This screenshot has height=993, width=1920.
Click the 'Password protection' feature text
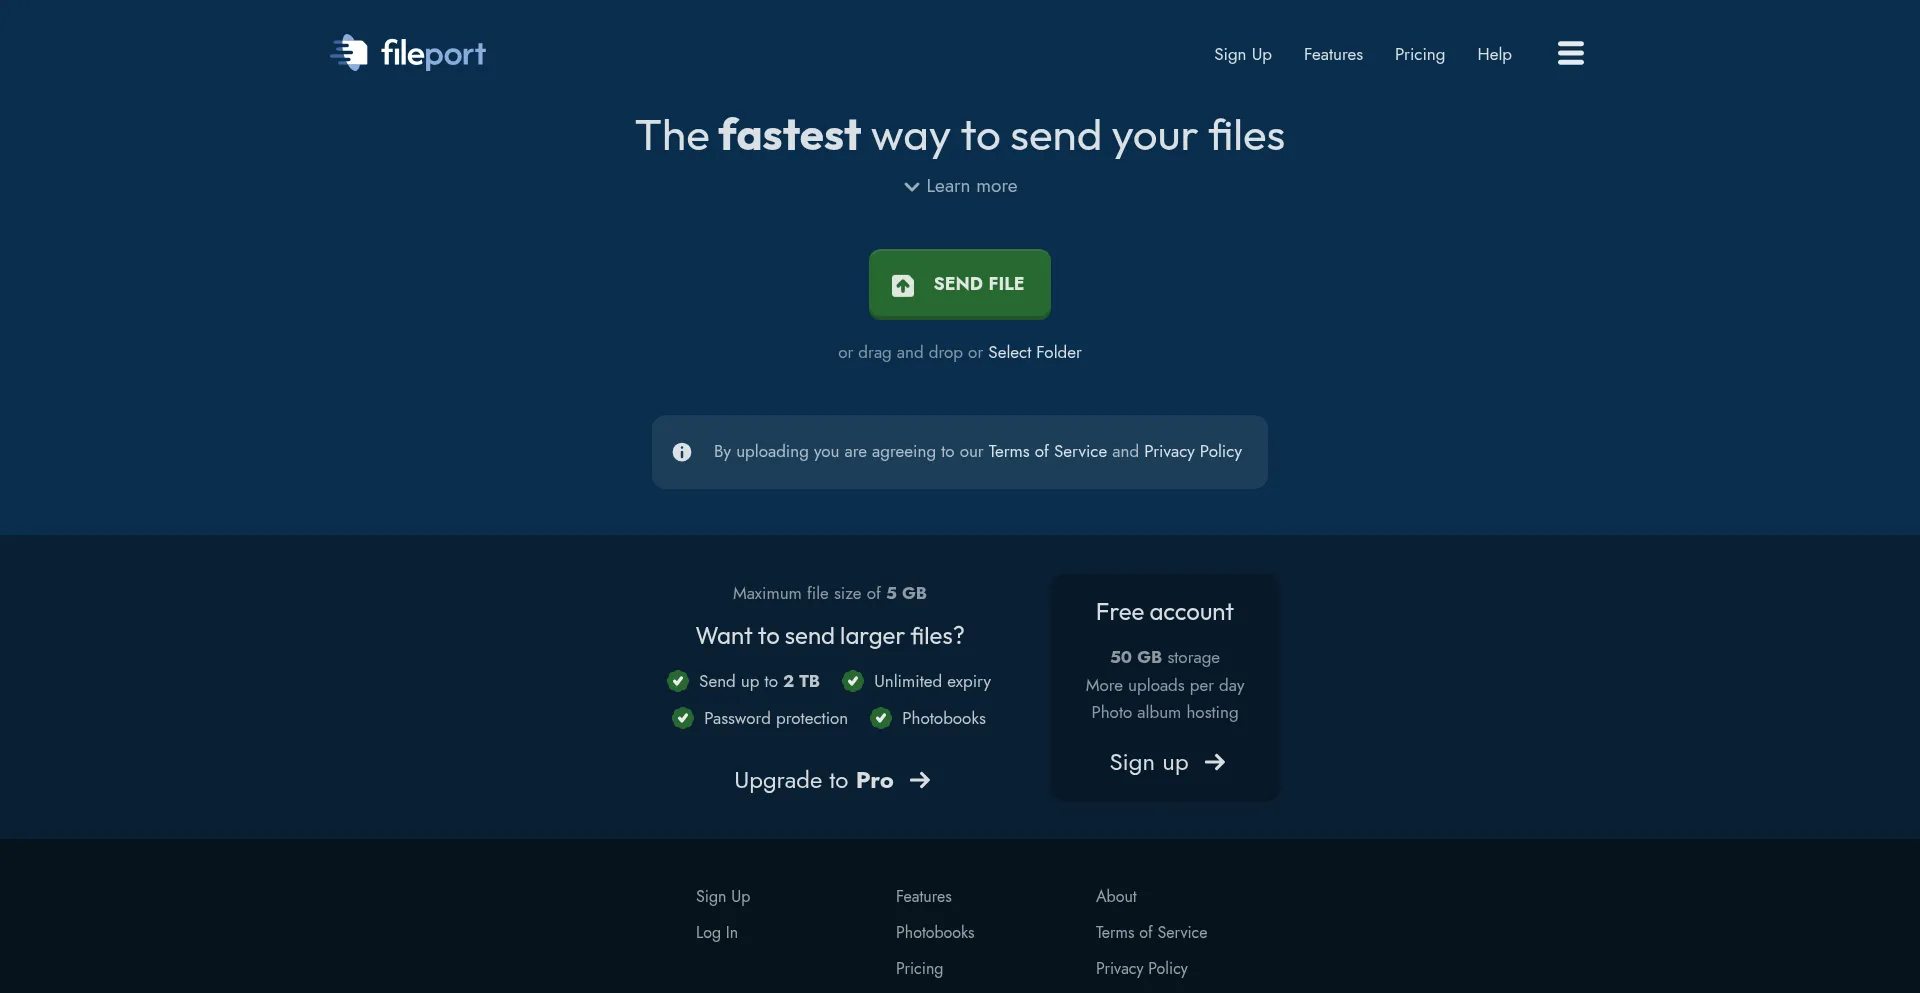776,718
